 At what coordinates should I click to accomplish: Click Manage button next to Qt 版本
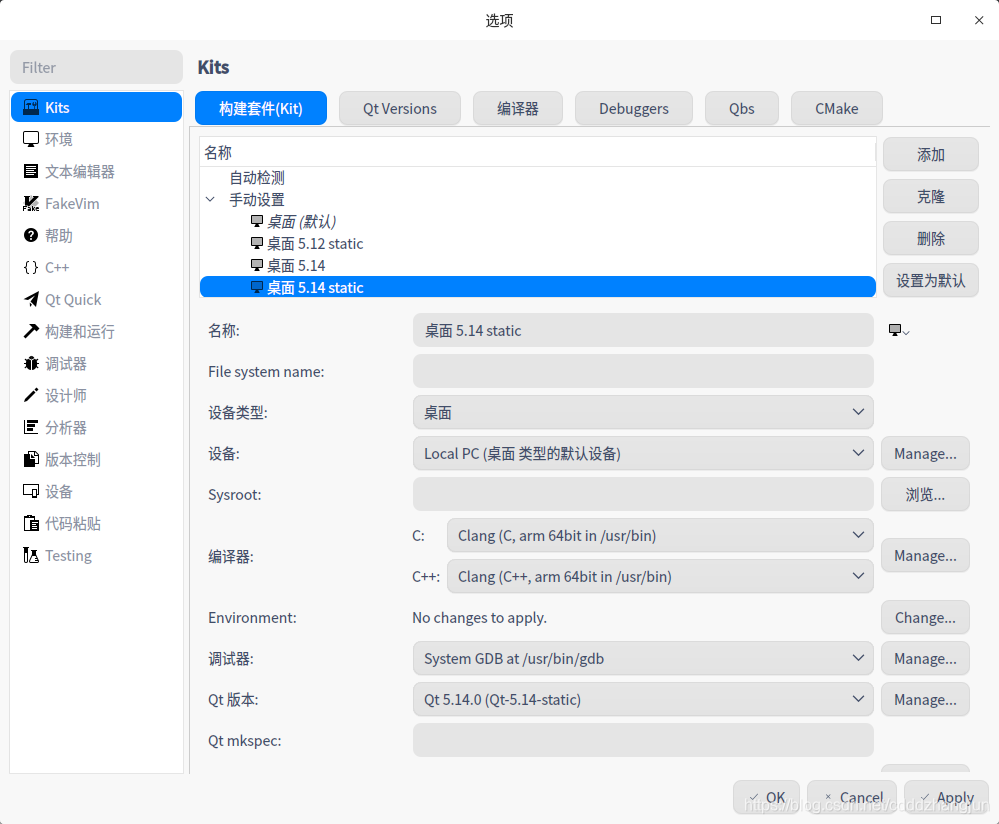click(x=925, y=699)
